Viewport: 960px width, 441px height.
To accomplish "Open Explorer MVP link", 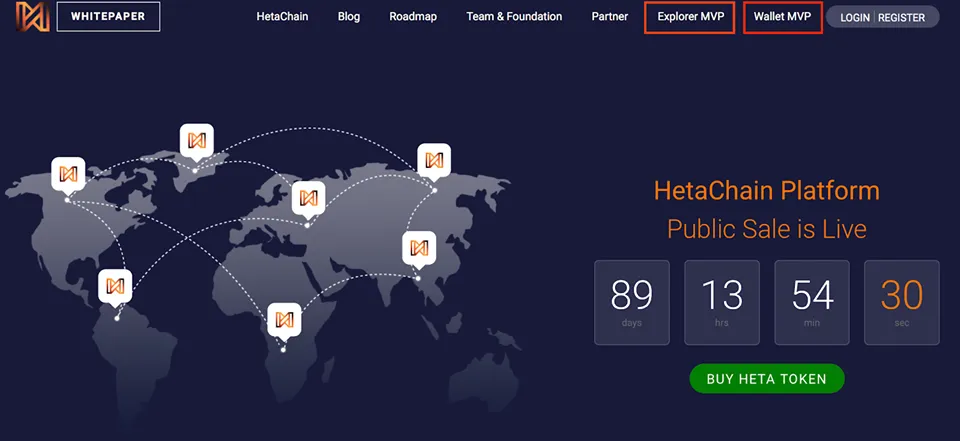I will click(x=689, y=17).
